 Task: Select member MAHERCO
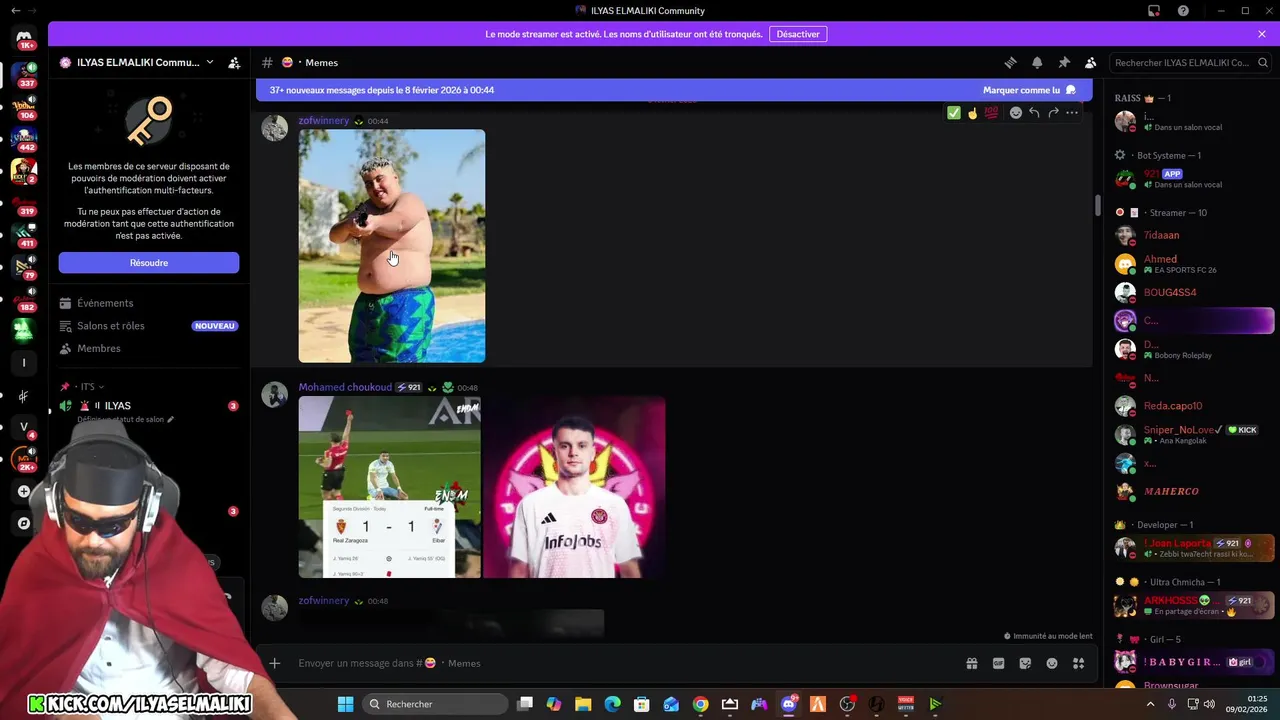1194,492
